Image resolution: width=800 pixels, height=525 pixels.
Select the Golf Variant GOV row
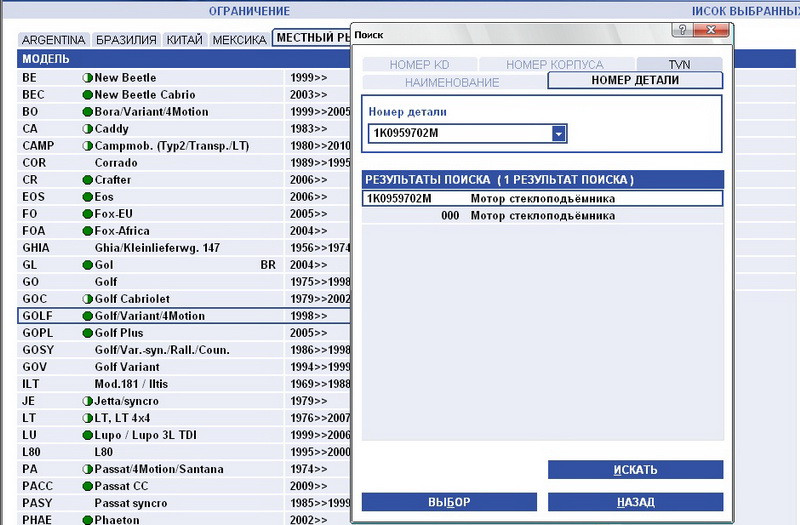[x=184, y=367]
